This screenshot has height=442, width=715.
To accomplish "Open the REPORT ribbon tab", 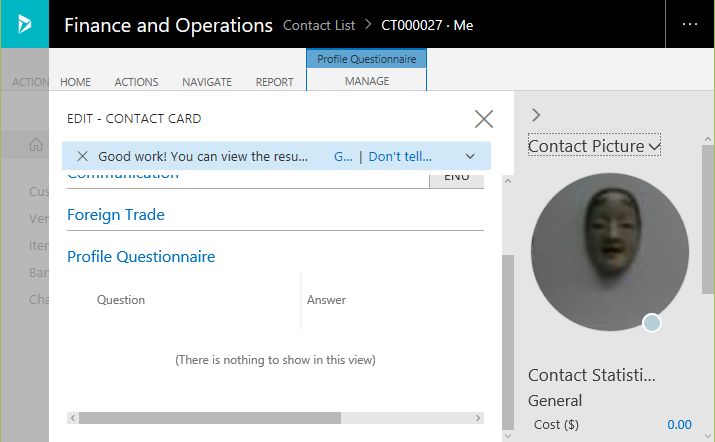I will click(x=274, y=82).
